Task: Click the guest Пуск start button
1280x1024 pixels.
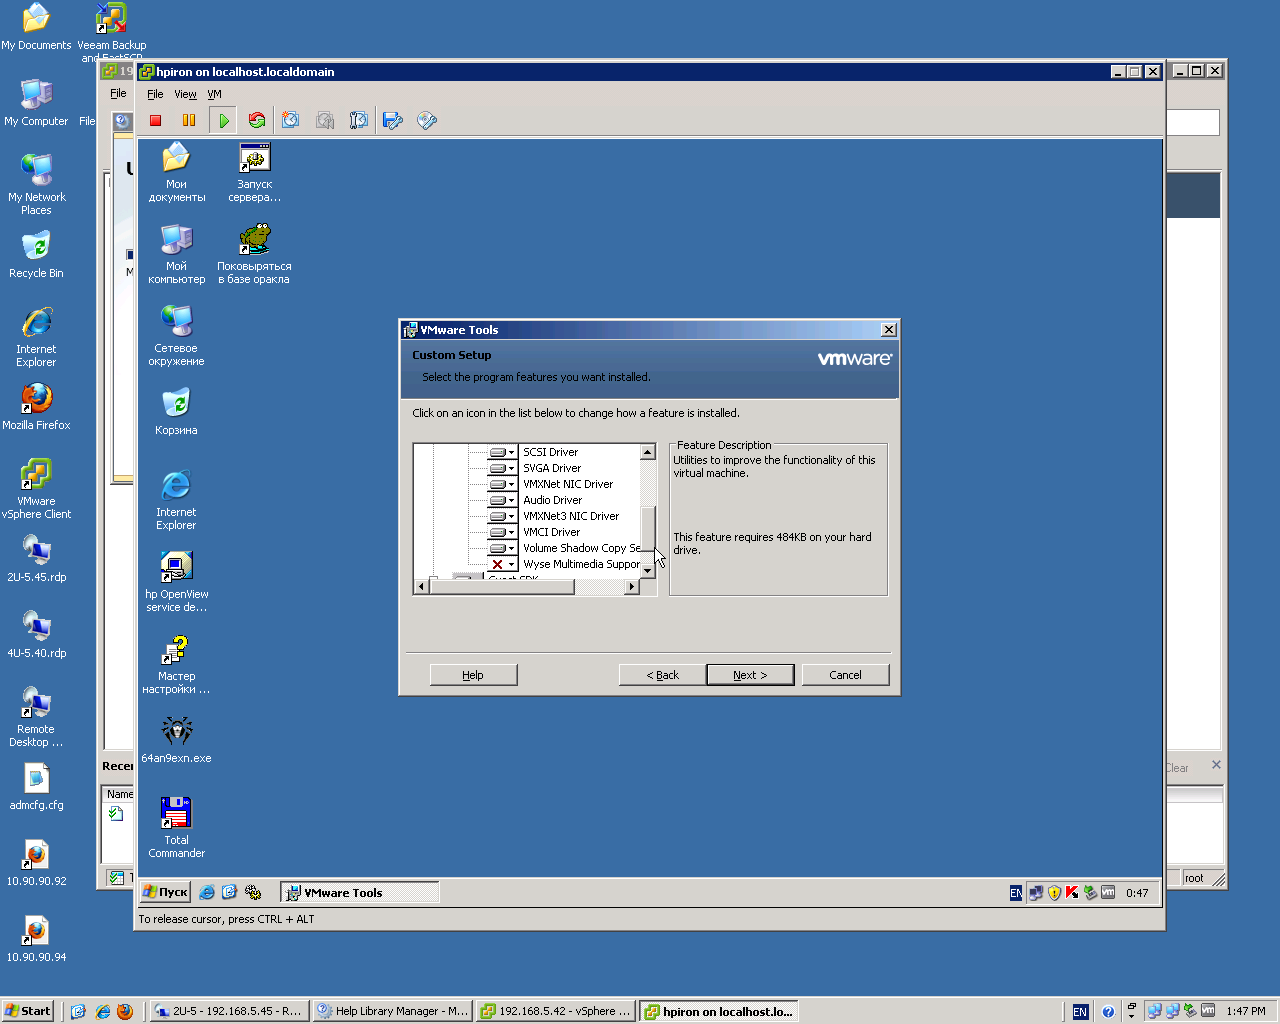Action: 165,892
